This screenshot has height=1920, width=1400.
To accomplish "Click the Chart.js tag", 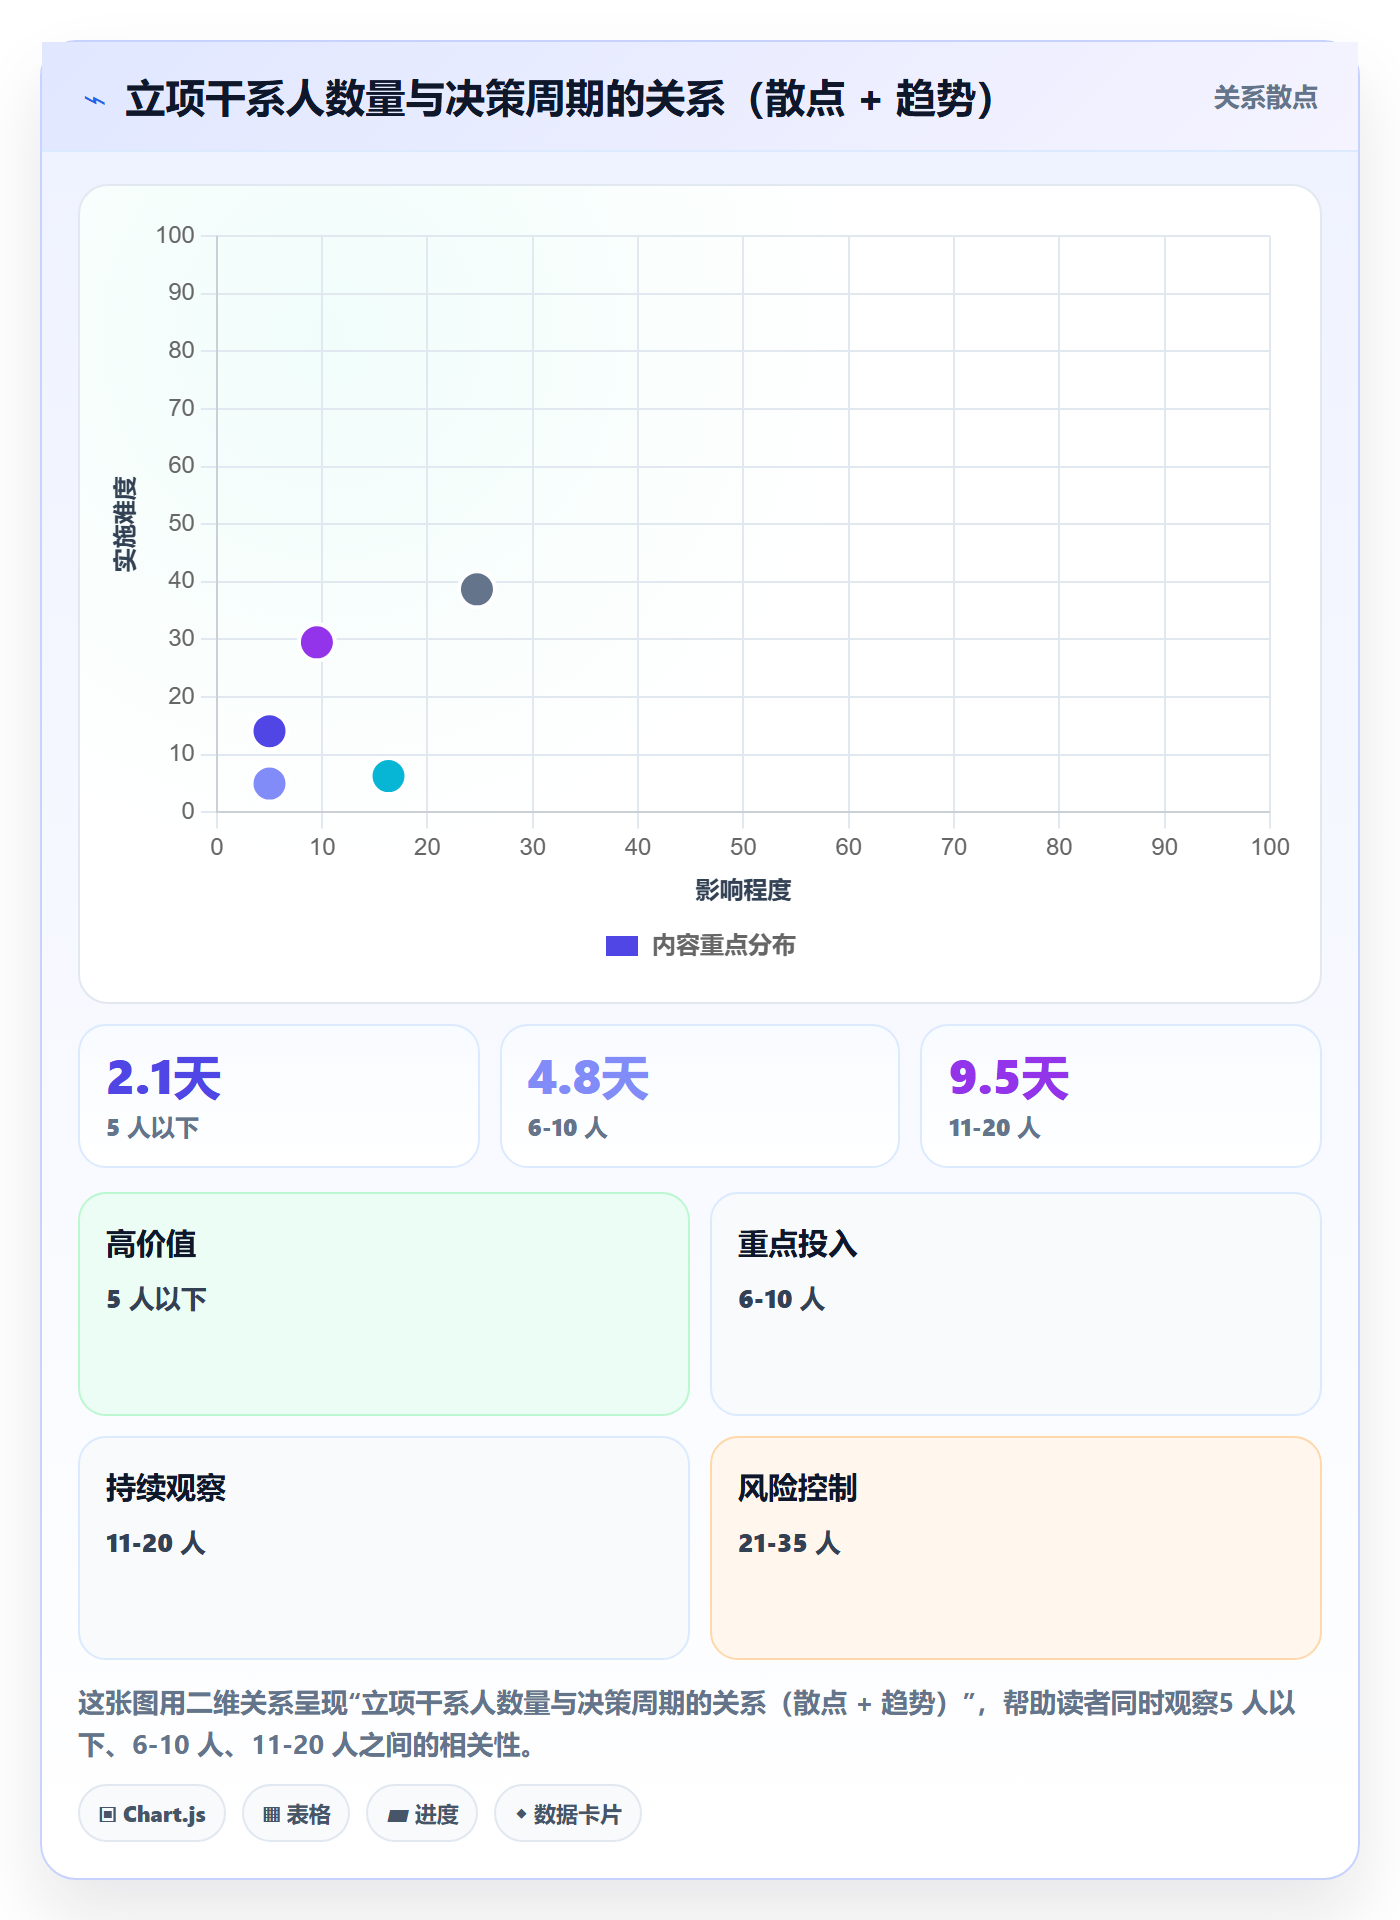I will [152, 1814].
